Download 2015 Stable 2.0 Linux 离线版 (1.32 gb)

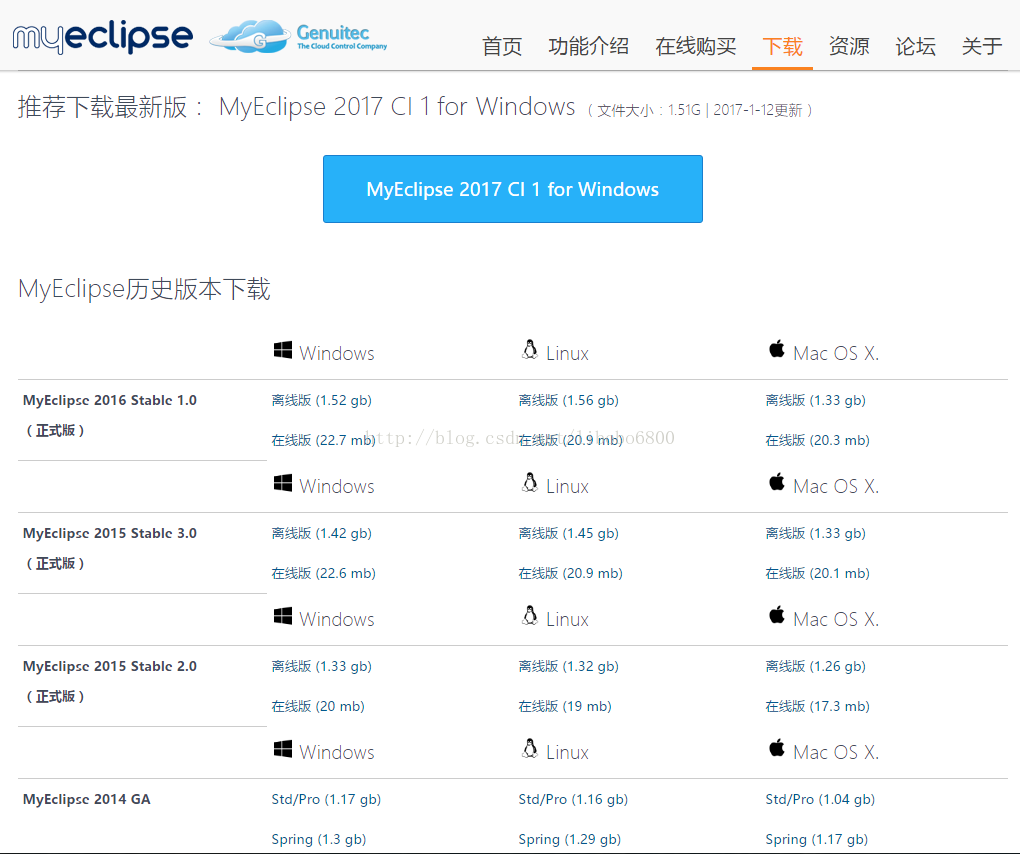point(569,666)
